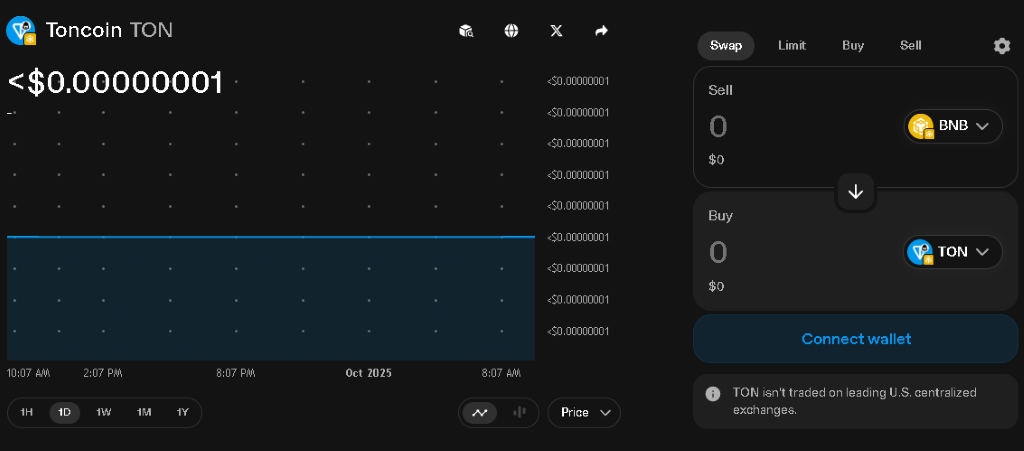Select the 1W time range
This screenshot has width=1024, height=451.
pyautogui.click(x=104, y=412)
